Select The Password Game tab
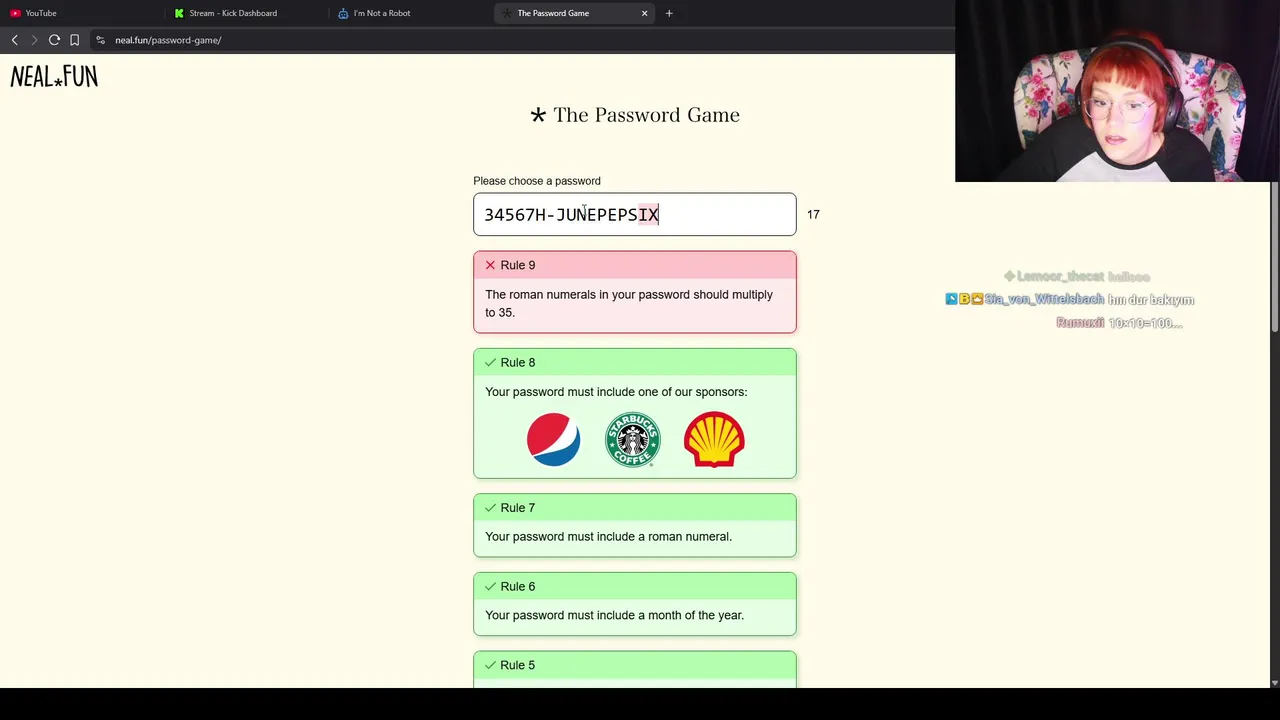The height and width of the screenshot is (720, 1280). [575, 13]
